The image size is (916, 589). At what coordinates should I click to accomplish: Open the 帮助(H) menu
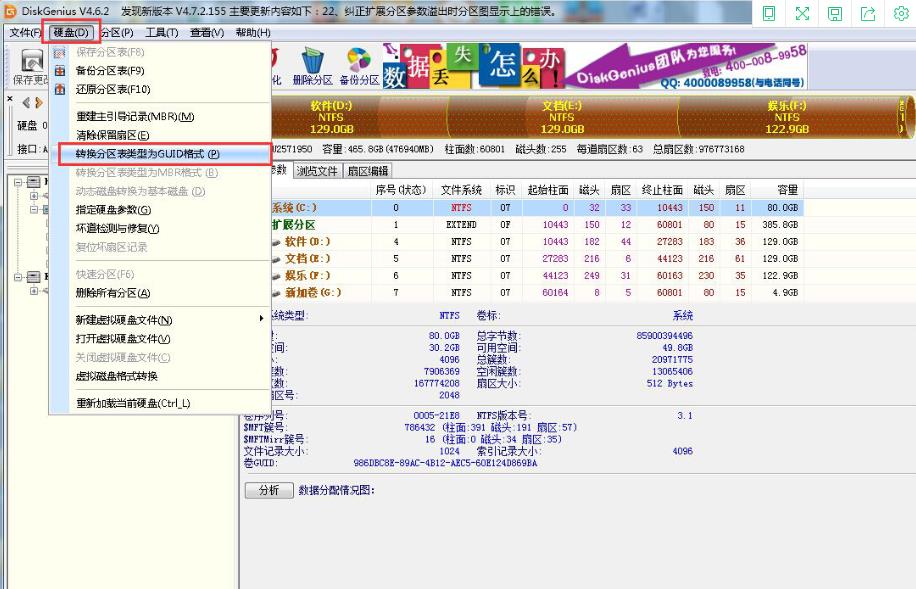pos(253,33)
